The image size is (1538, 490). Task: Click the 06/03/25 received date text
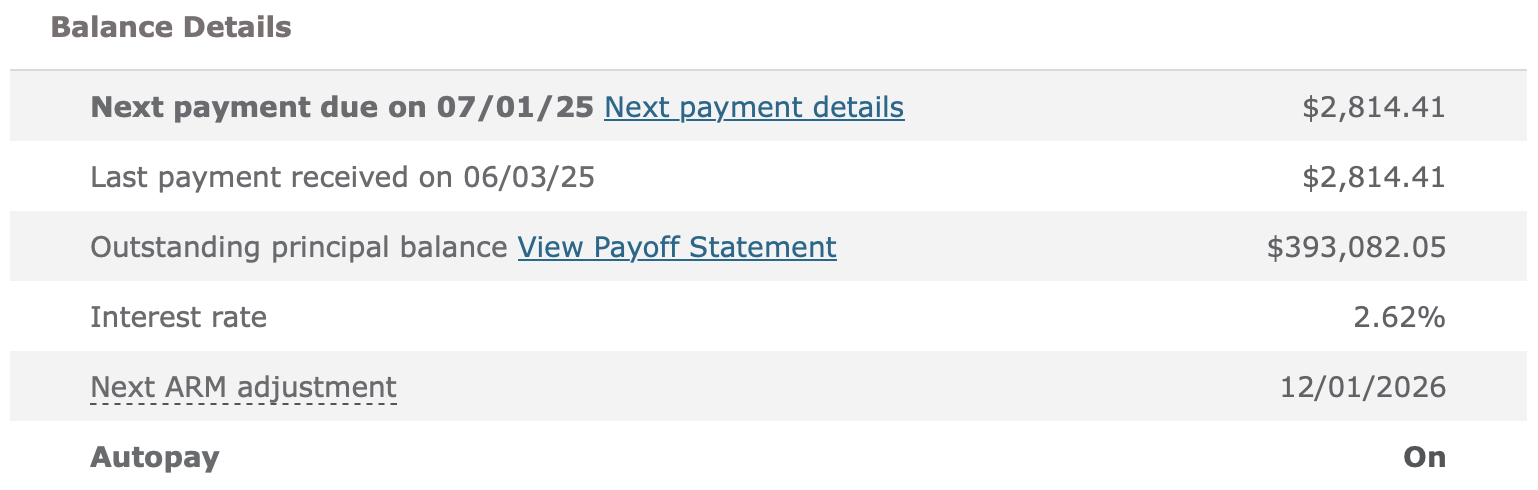click(x=530, y=178)
